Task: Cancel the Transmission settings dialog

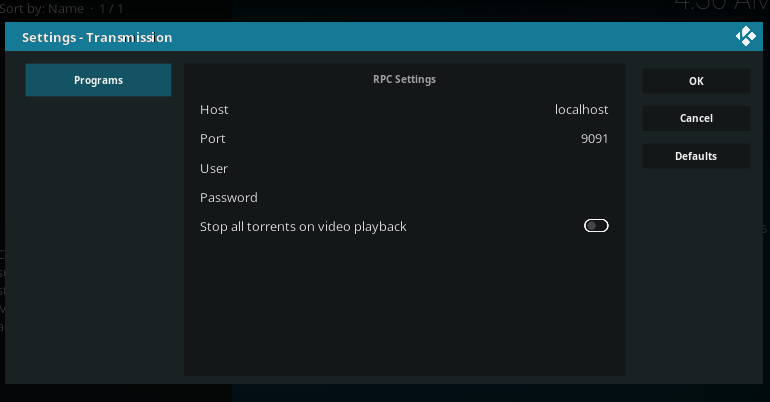Action: coord(696,118)
